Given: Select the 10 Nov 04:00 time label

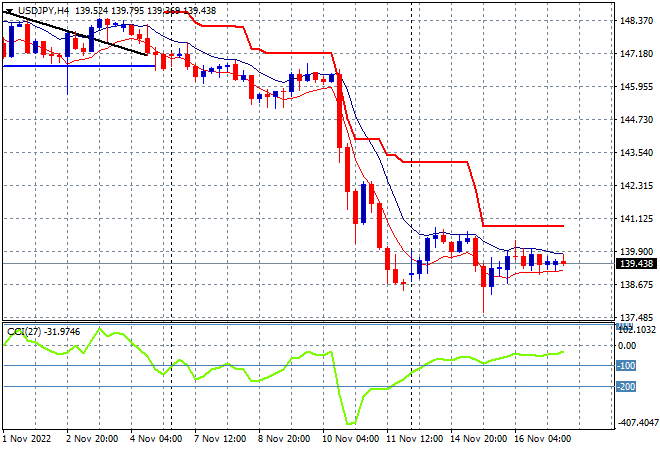Looking at the screenshot, I should pos(351,439).
